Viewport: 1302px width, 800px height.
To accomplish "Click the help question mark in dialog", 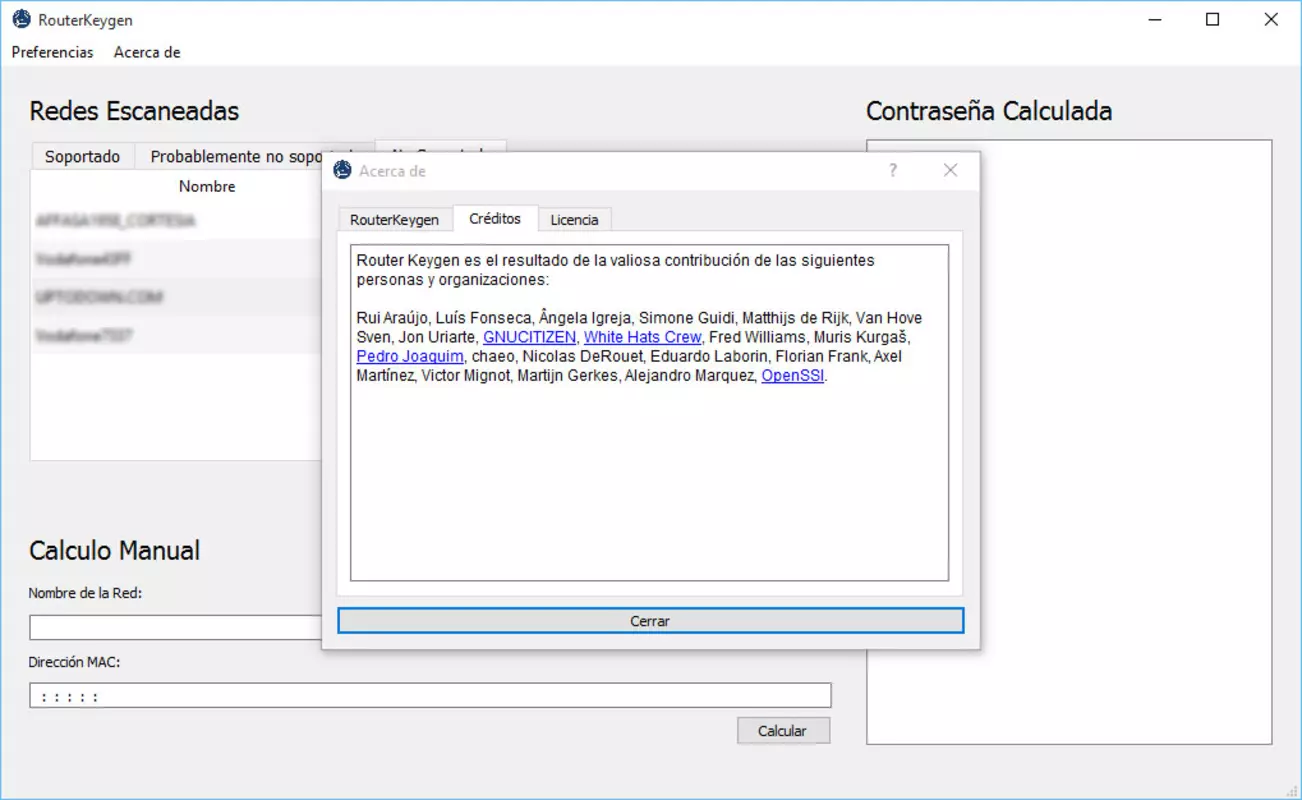I will [x=893, y=171].
